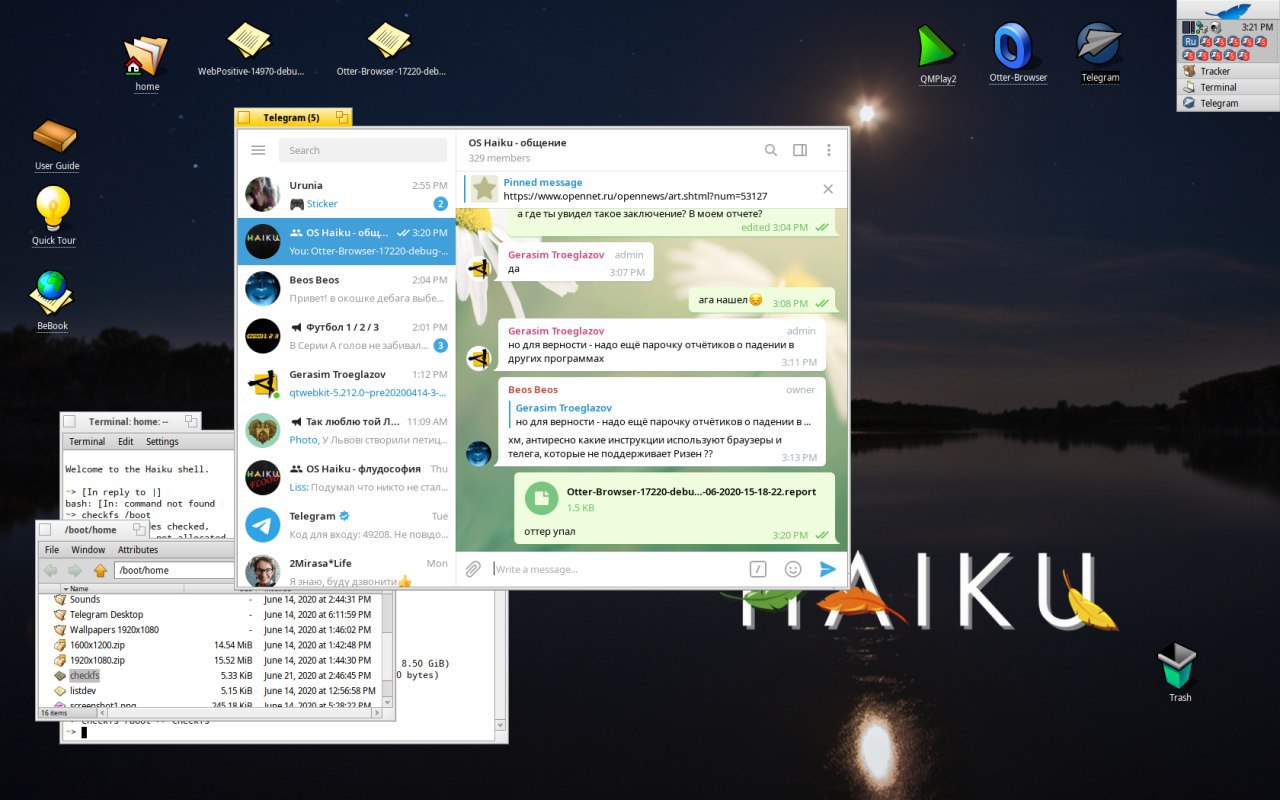Click the paperclip attach file icon
Screen dimensions: 1280x800
473,569
